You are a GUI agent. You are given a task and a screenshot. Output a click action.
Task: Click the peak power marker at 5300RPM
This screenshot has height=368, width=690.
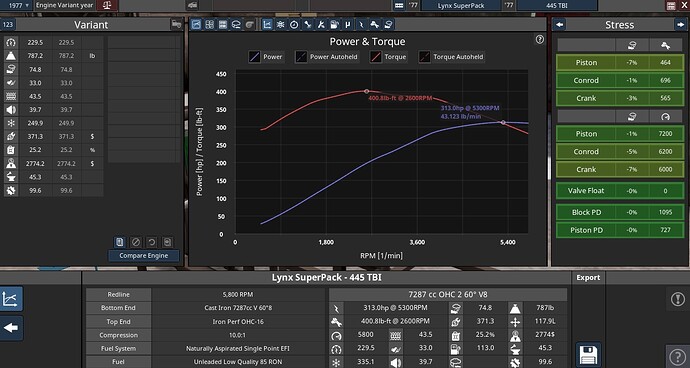click(x=503, y=122)
